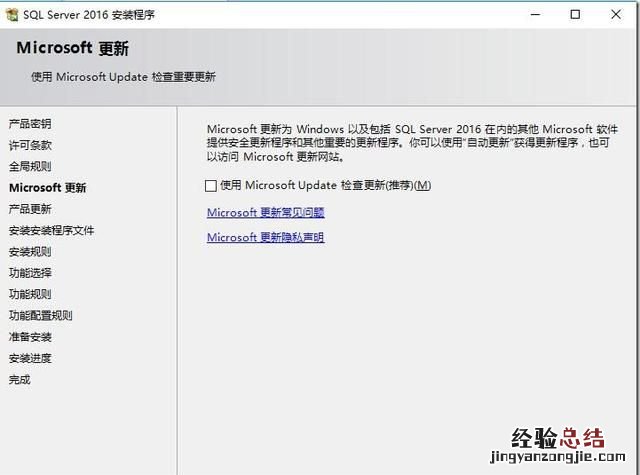The image size is (640, 475).
Task: Select the 功能选择 step in sidebar
Action: click(x=30, y=273)
